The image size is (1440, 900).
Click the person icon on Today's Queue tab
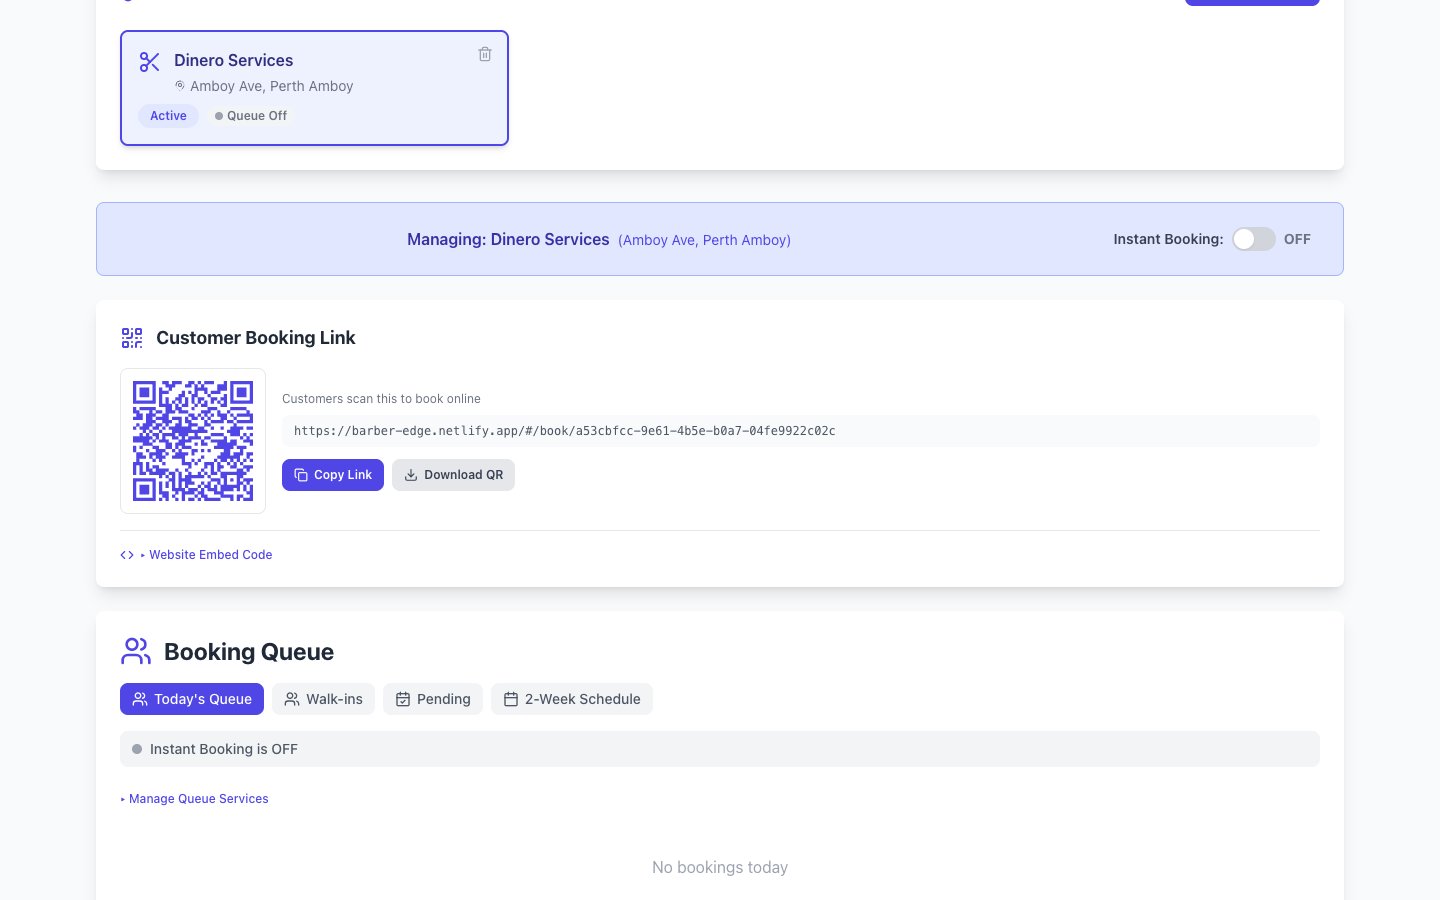[140, 699]
